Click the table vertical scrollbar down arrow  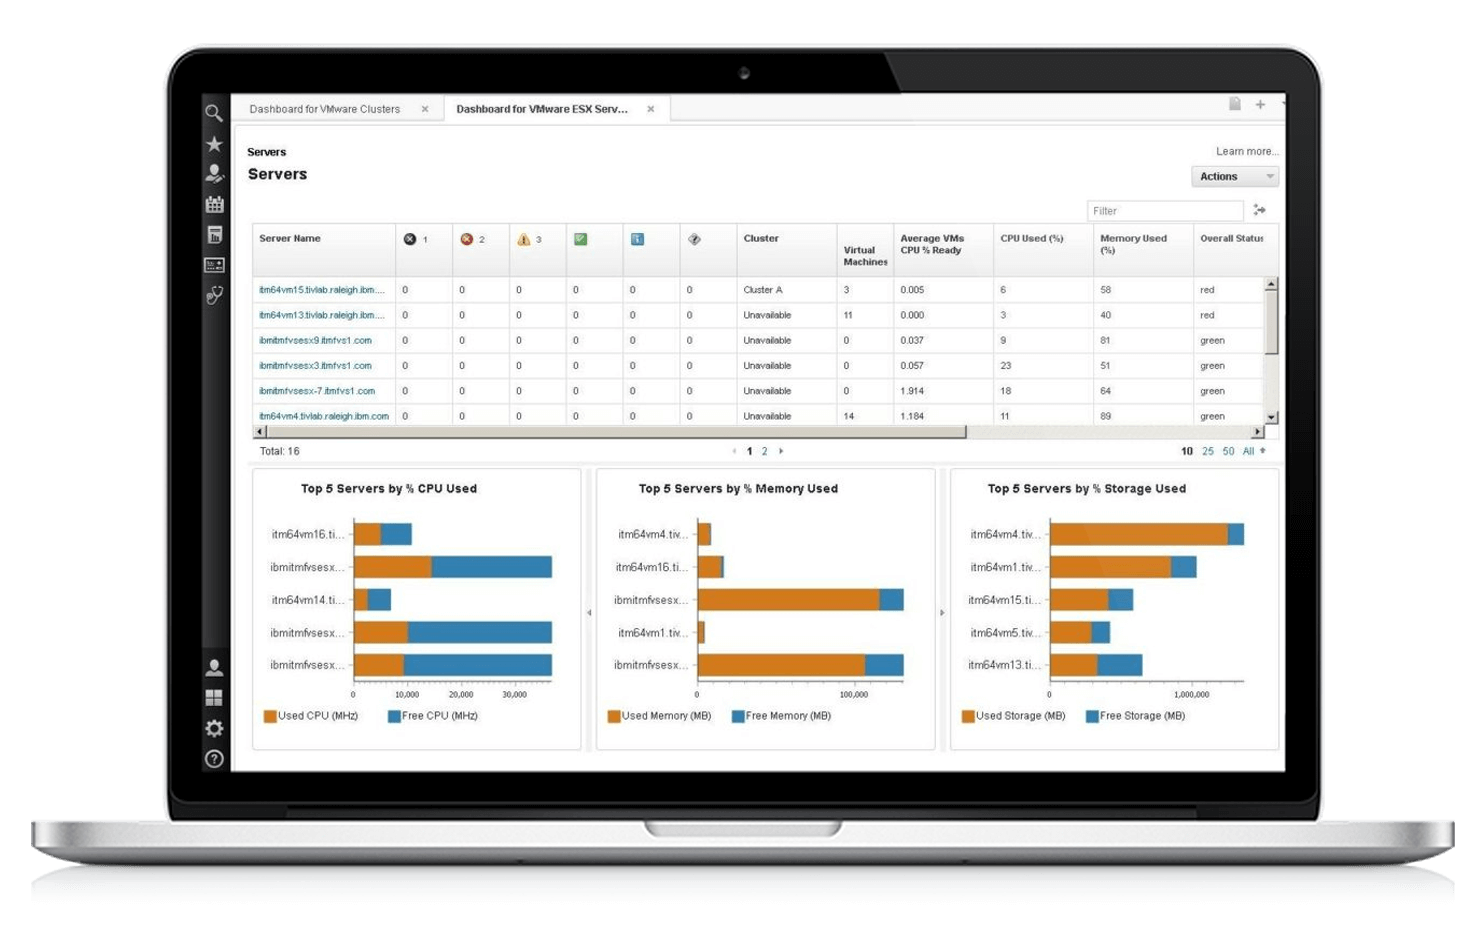point(1272,418)
